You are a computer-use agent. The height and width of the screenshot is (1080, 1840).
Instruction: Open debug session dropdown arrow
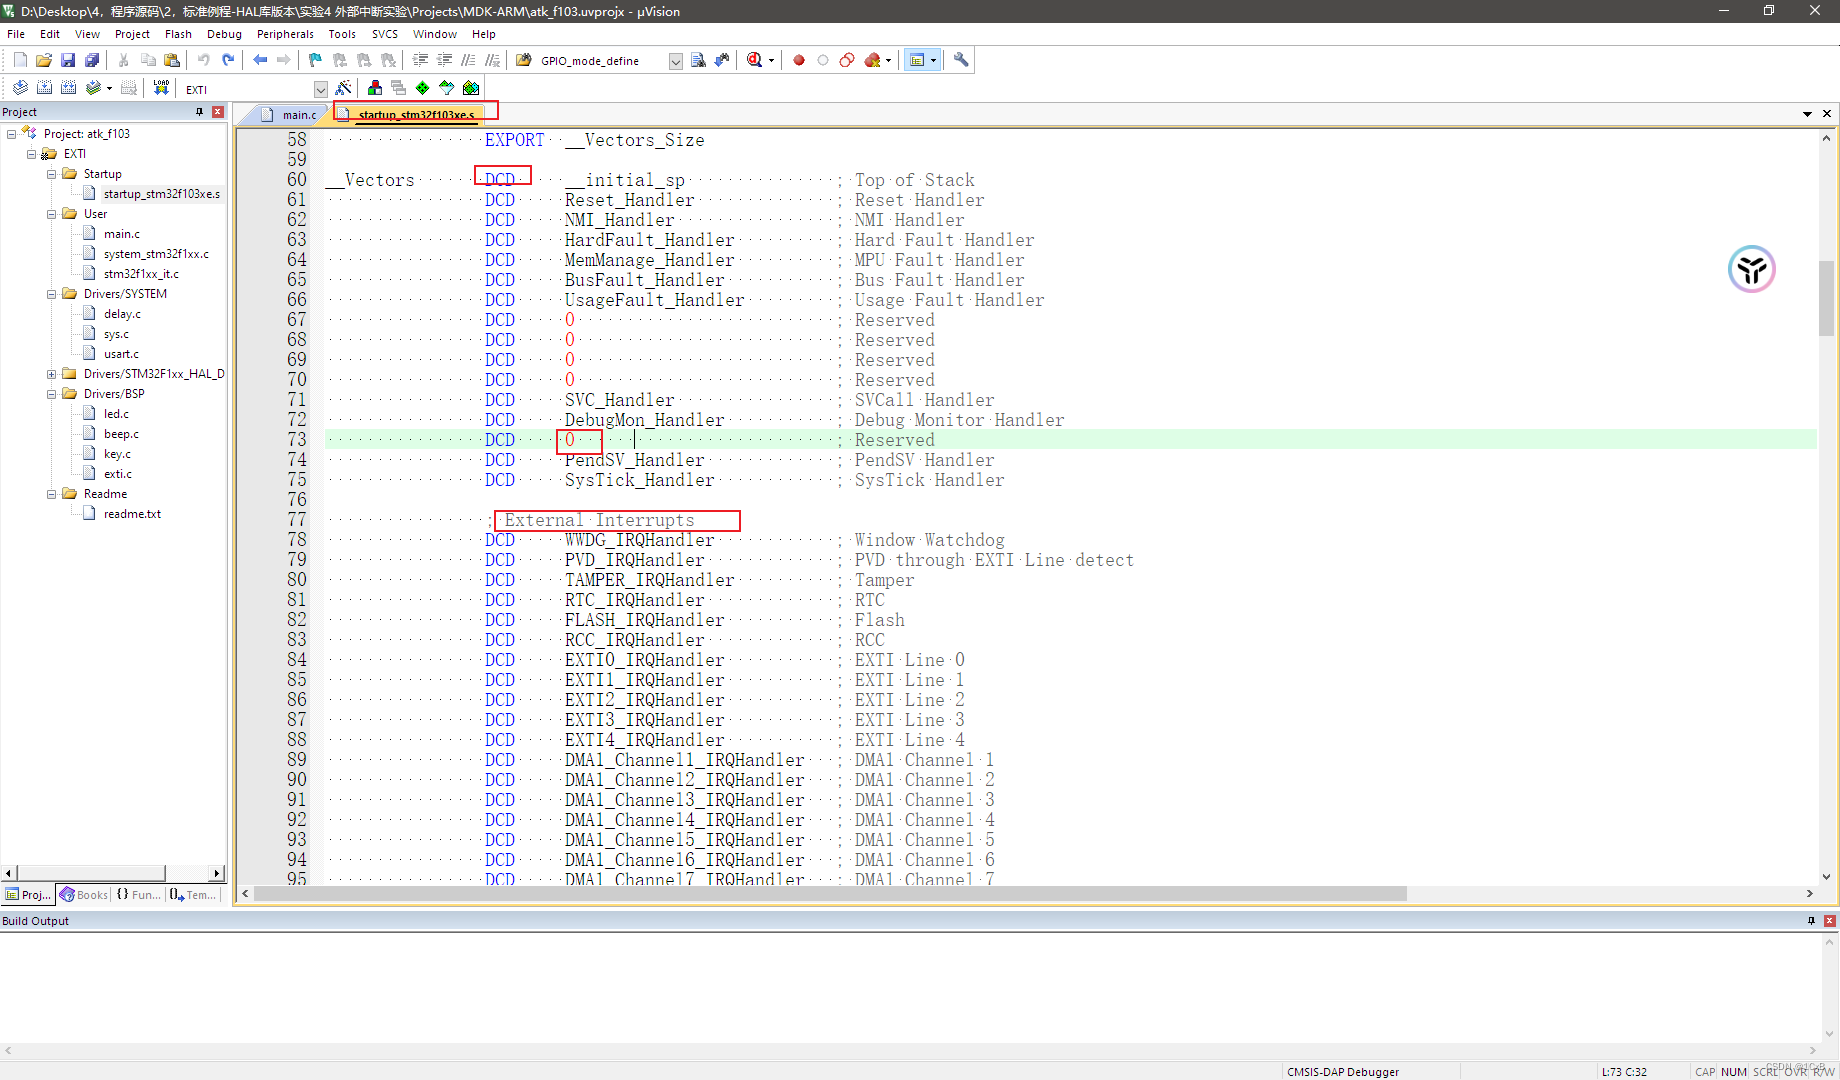tap(771, 60)
